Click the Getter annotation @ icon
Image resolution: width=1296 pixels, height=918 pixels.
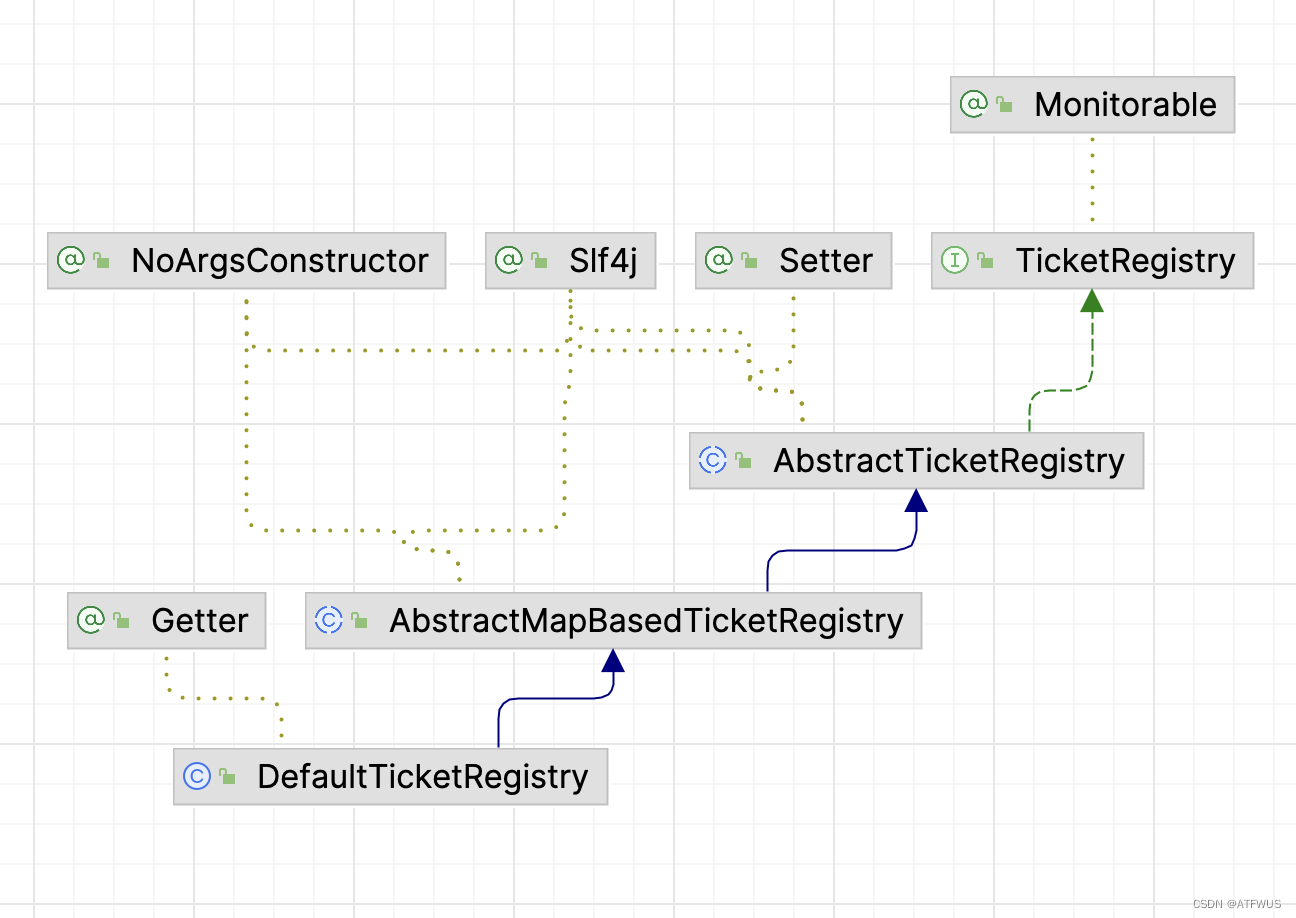[91, 620]
